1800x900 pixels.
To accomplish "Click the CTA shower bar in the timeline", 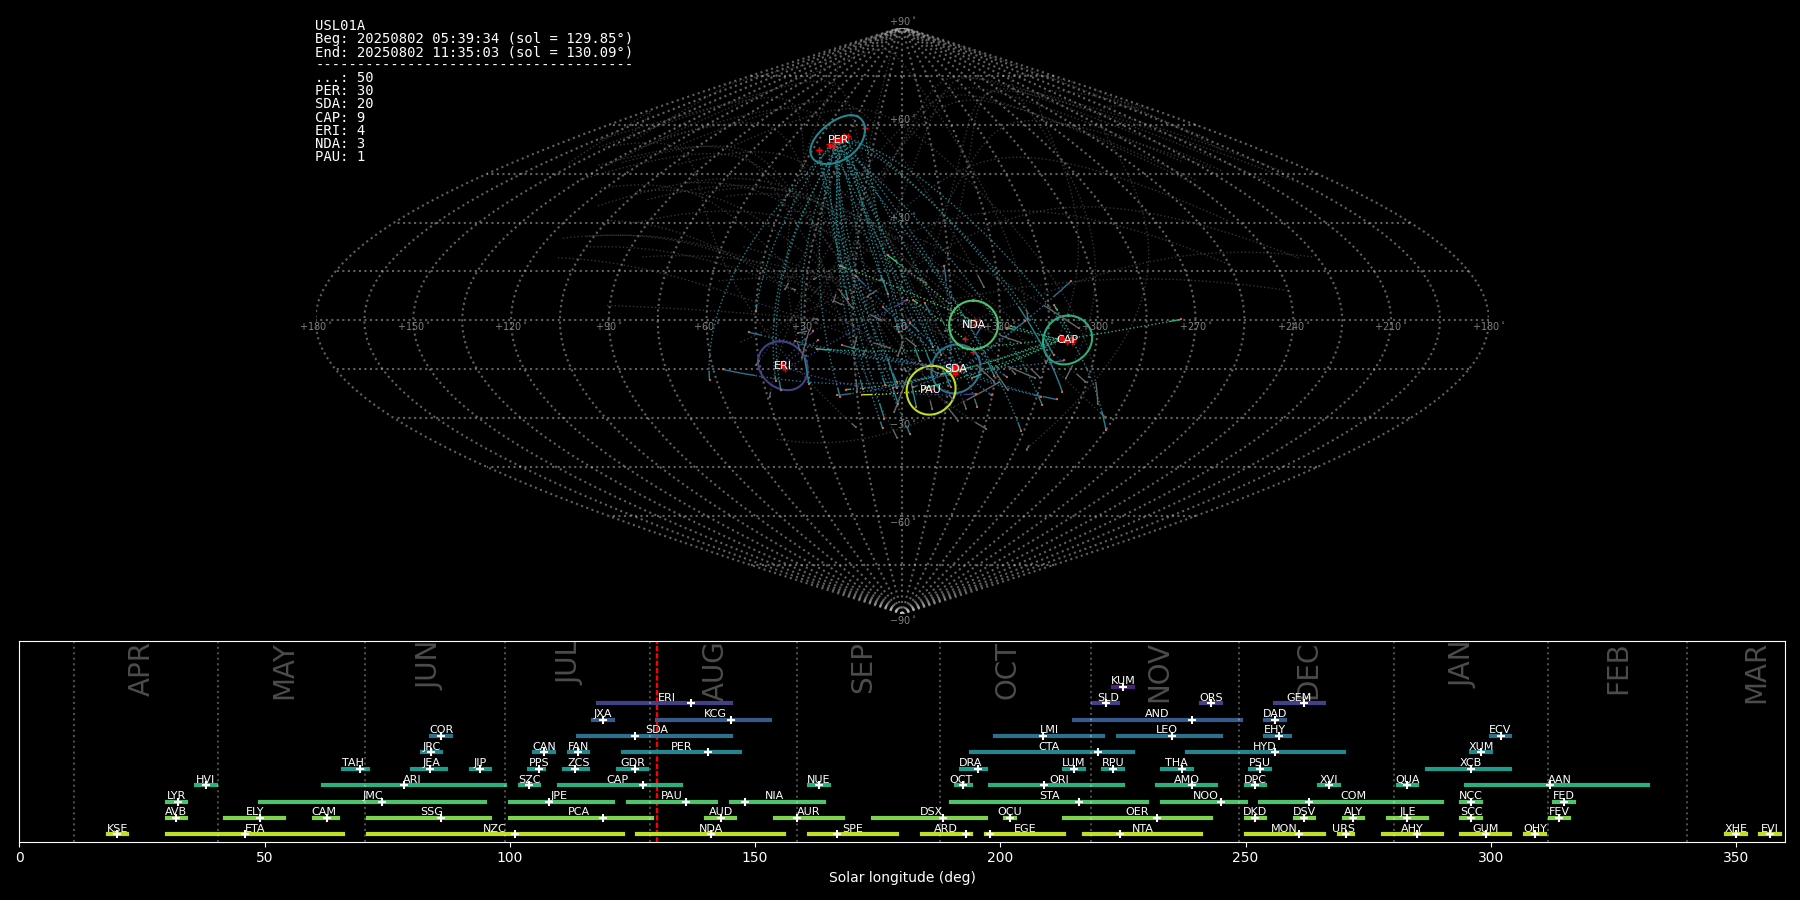I will click(x=1052, y=752).
